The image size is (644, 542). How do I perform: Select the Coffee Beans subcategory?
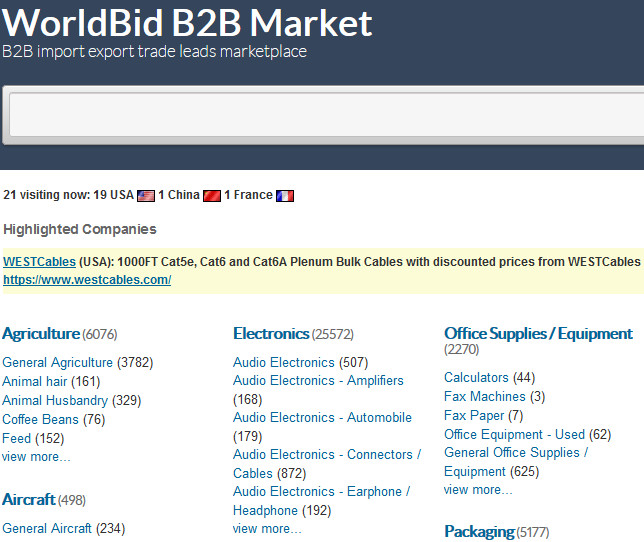tap(40, 419)
